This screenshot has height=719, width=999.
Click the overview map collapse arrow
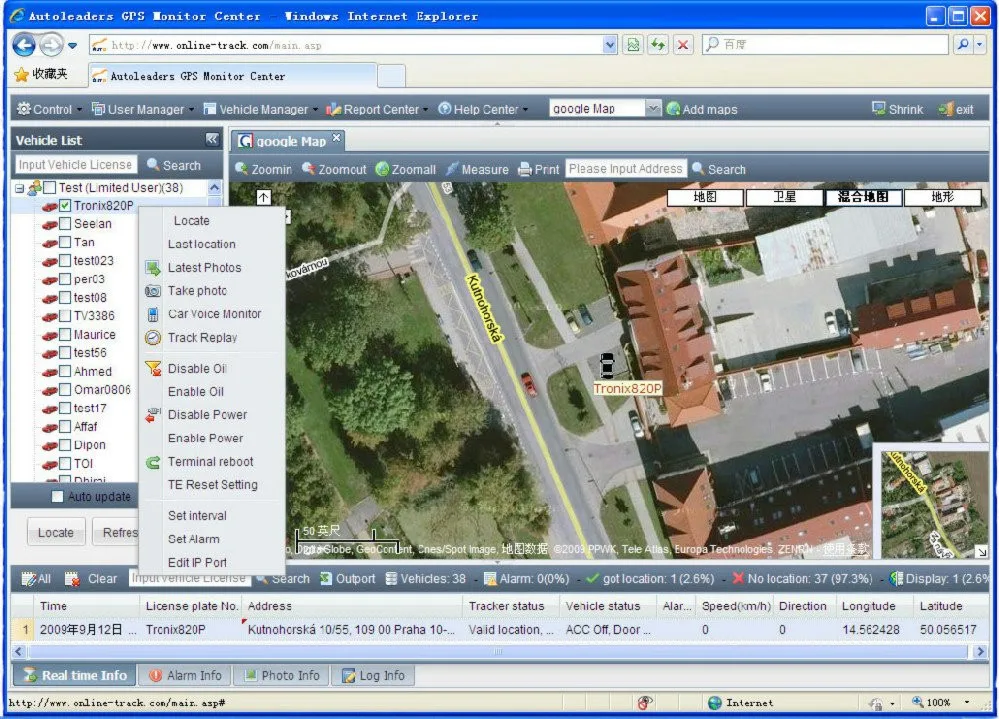[982, 552]
